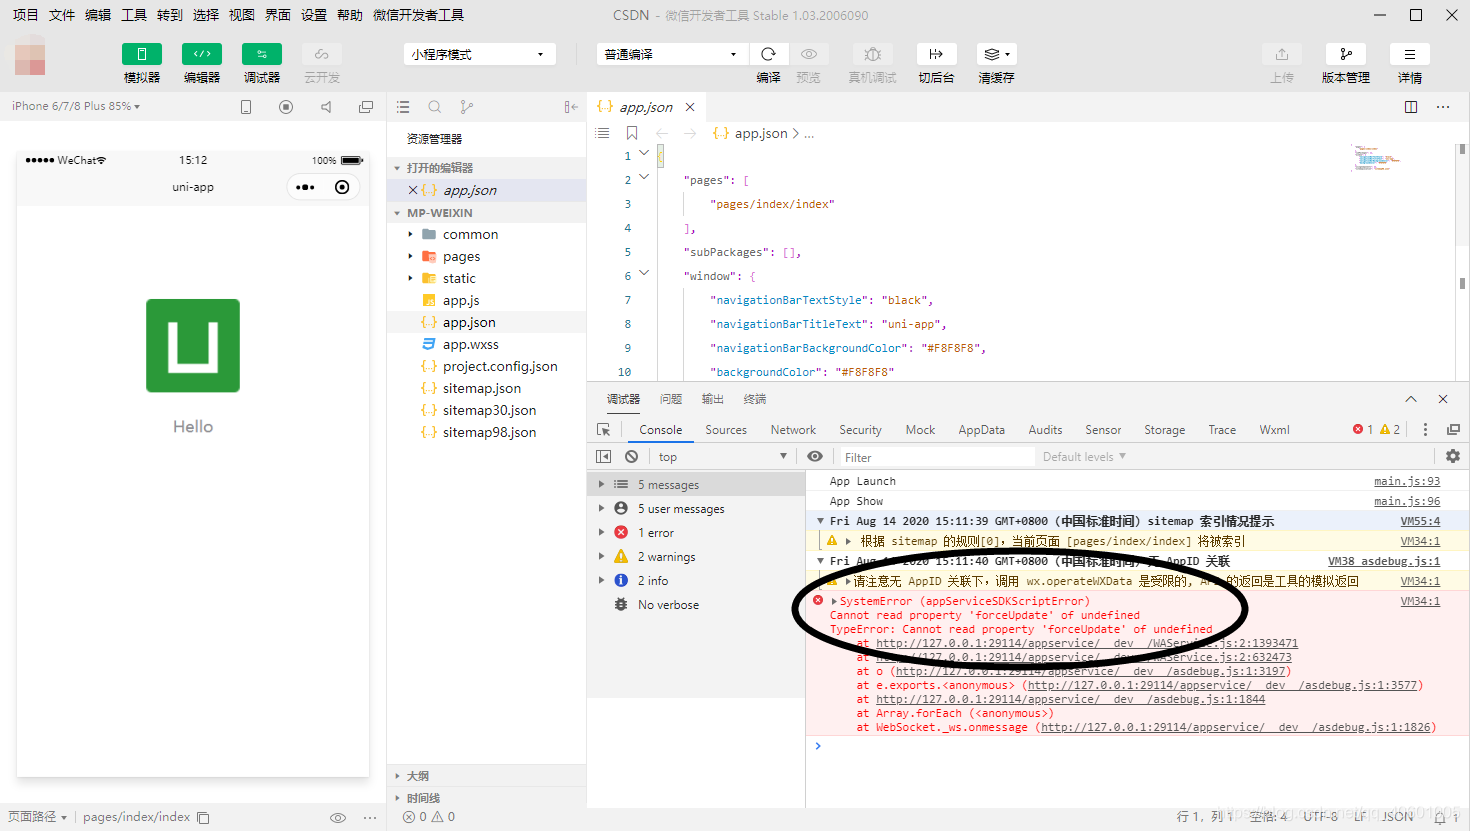
Task: Click the cloud development icon
Action: tap(322, 54)
